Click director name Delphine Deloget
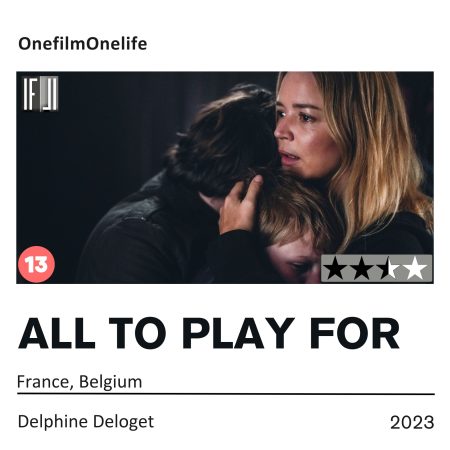Screen dimensions: 450x450 pyautogui.click(x=86, y=422)
